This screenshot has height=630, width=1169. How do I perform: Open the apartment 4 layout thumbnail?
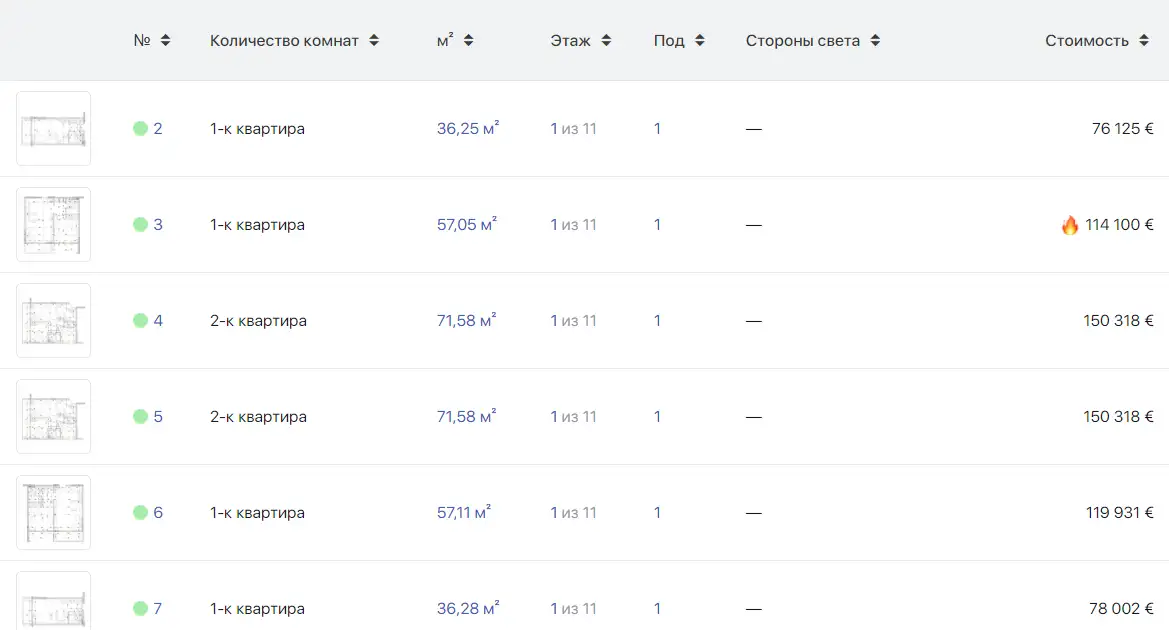[54, 321]
